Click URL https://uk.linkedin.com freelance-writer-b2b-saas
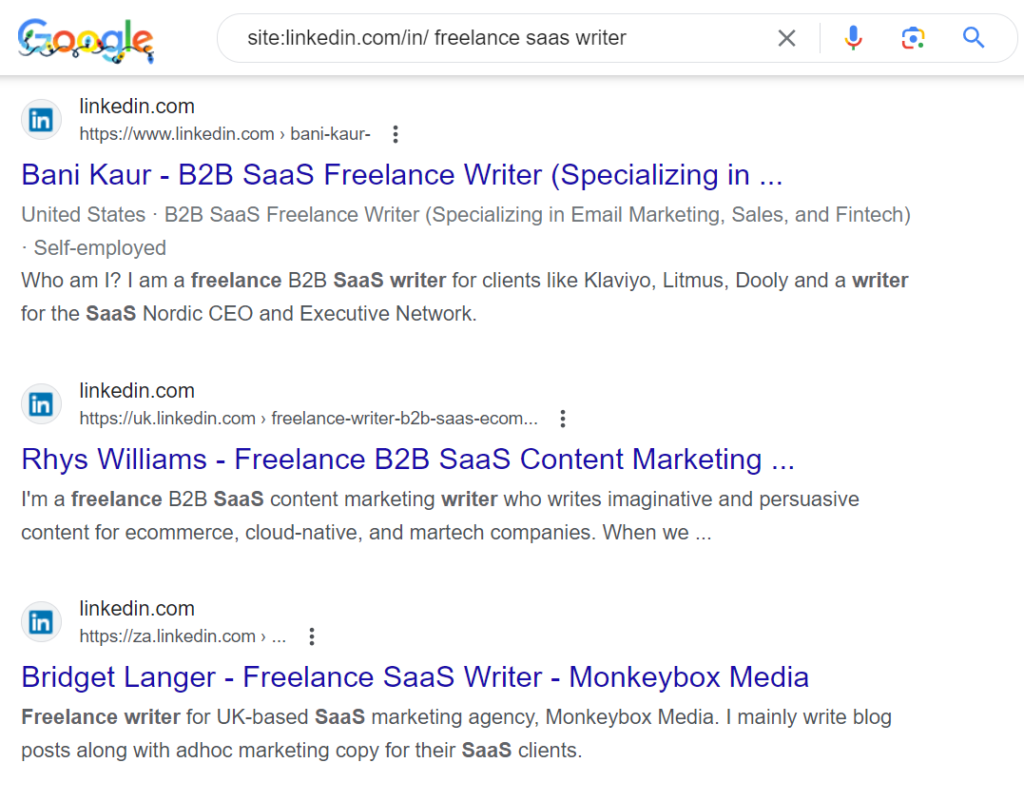 point(308,418)
